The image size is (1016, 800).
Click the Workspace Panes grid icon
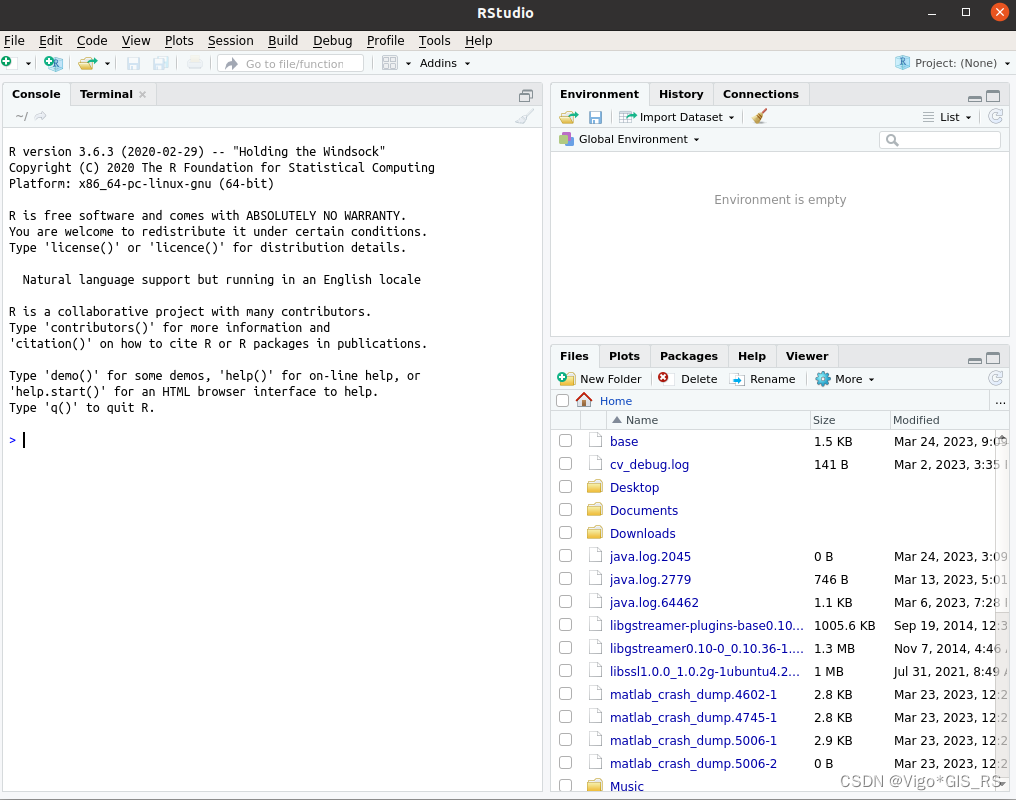point(389,63)
